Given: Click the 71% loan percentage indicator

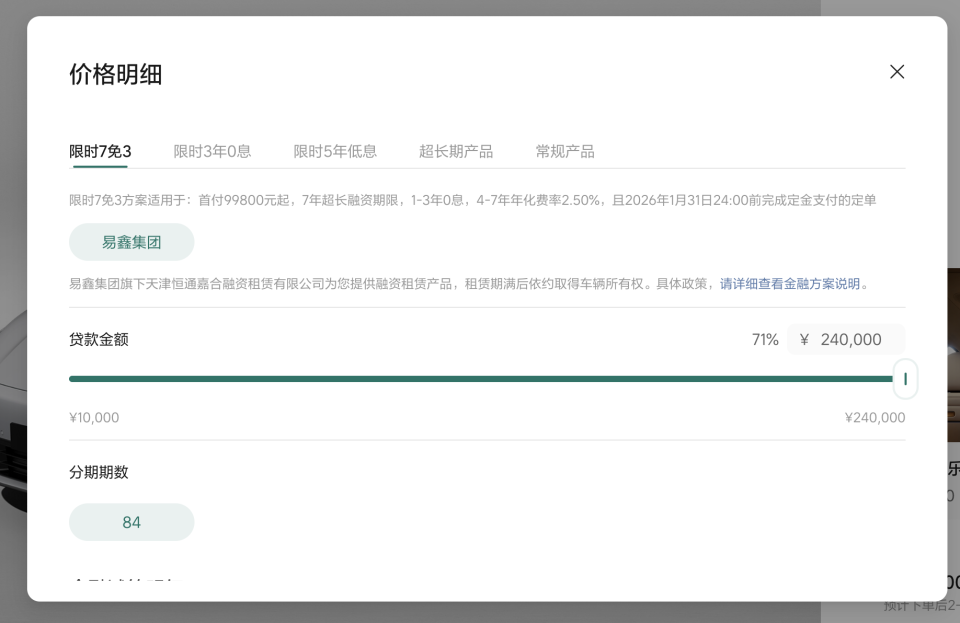Looking at the screenshot, I should (x=765, y=339).
